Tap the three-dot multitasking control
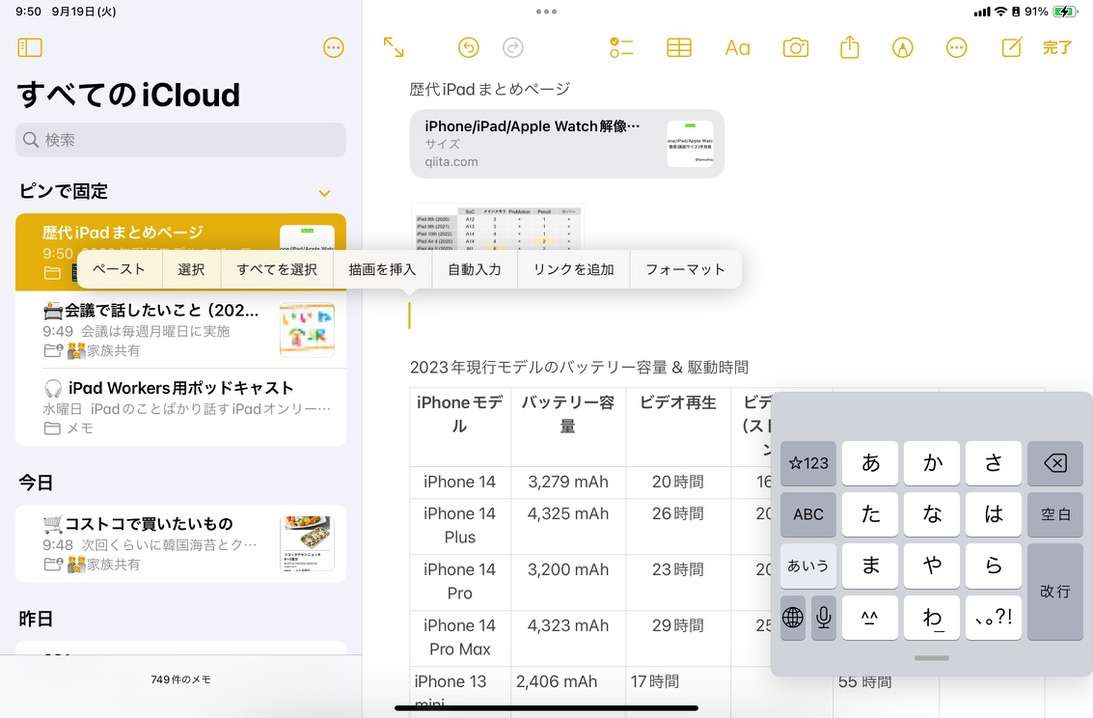 546,11
